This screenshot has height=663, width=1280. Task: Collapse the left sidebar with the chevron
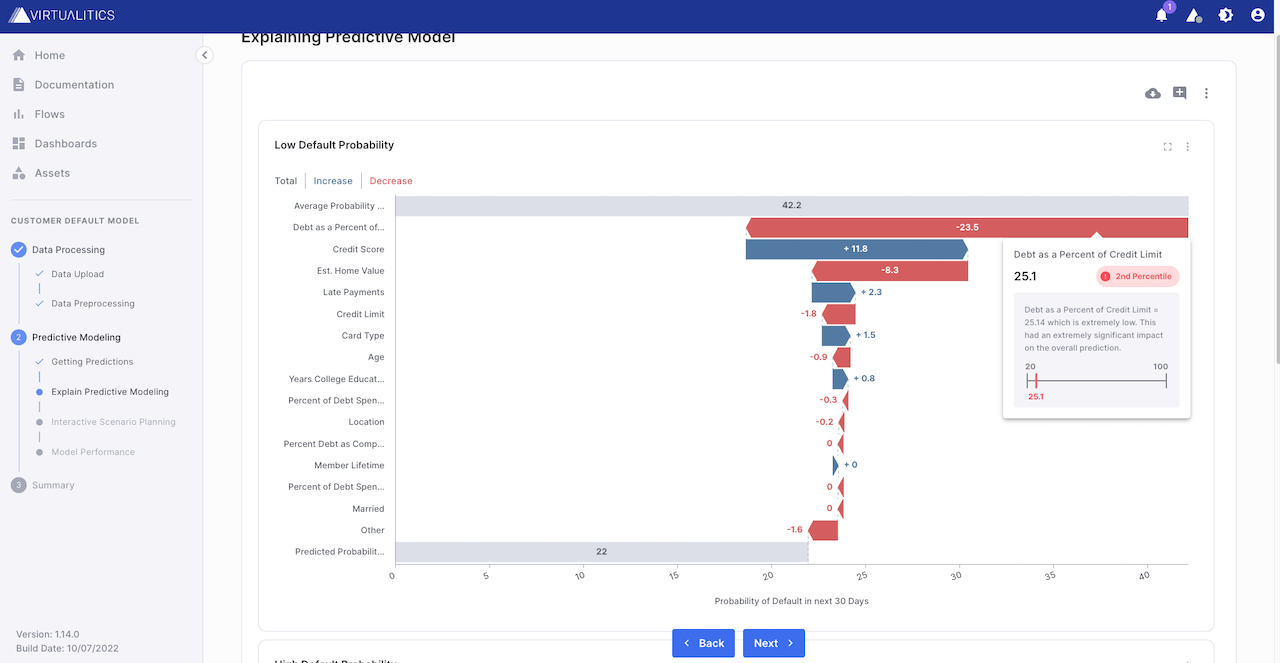(204, 55)
